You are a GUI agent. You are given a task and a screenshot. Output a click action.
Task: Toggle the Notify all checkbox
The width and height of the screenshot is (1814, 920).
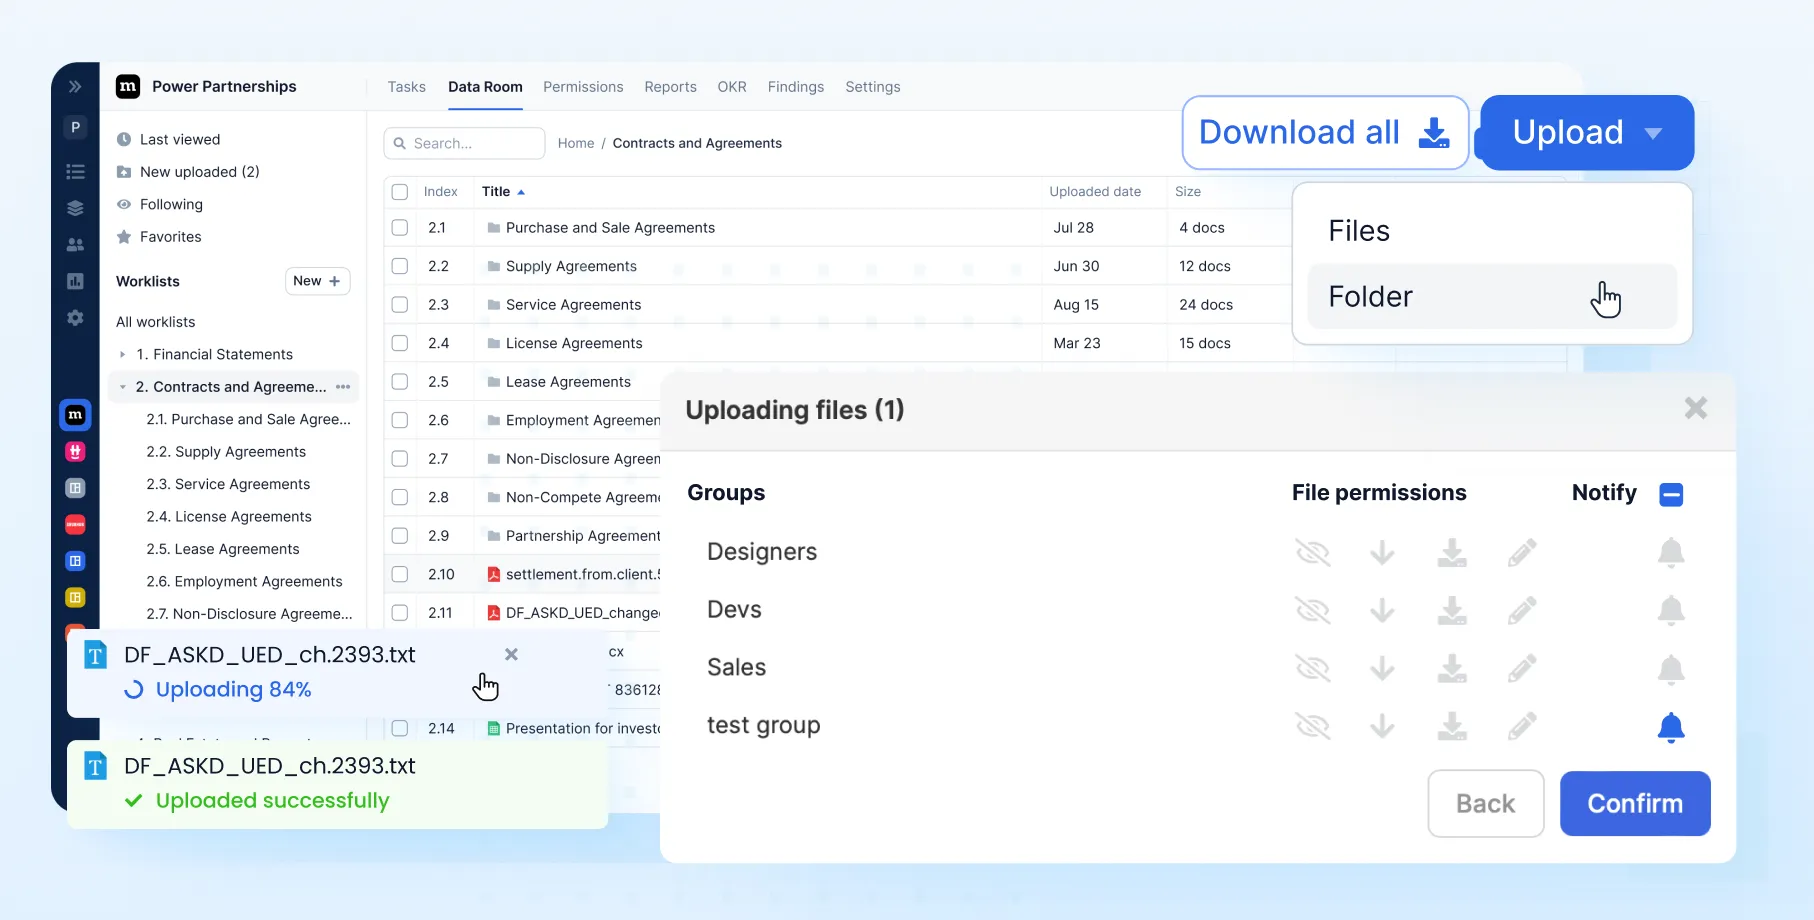click(x=1671, y=494)
